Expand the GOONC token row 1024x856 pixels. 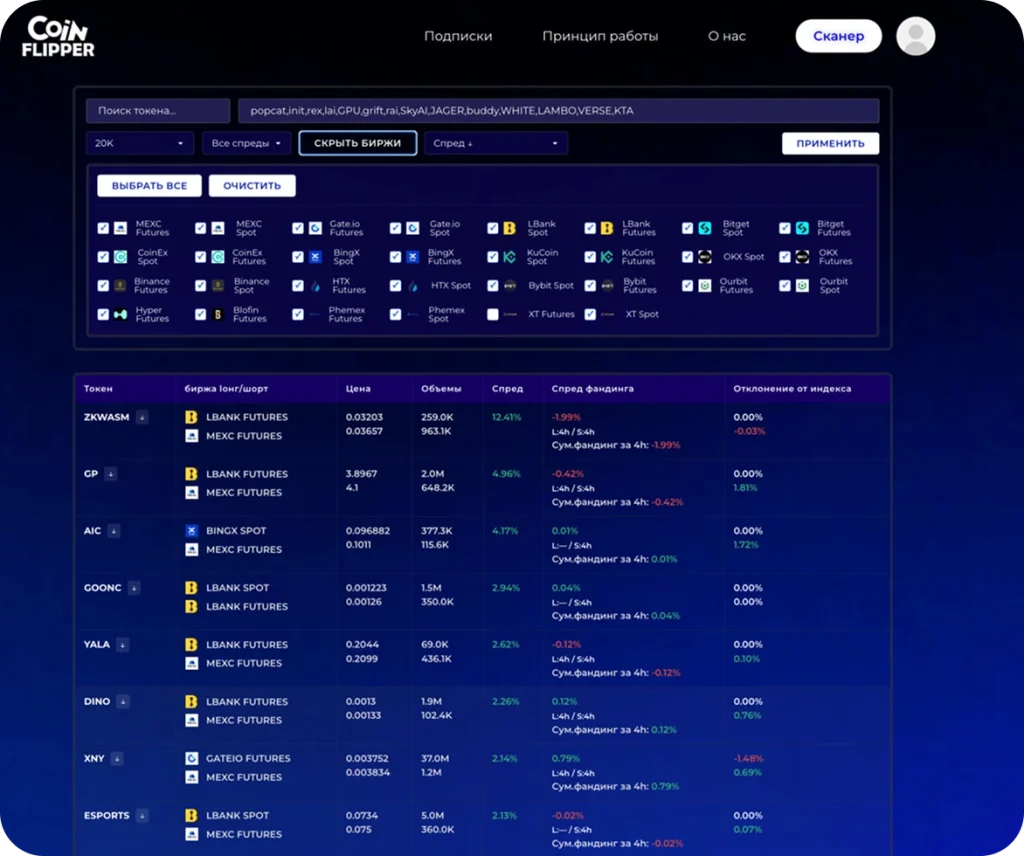point(134,588)
